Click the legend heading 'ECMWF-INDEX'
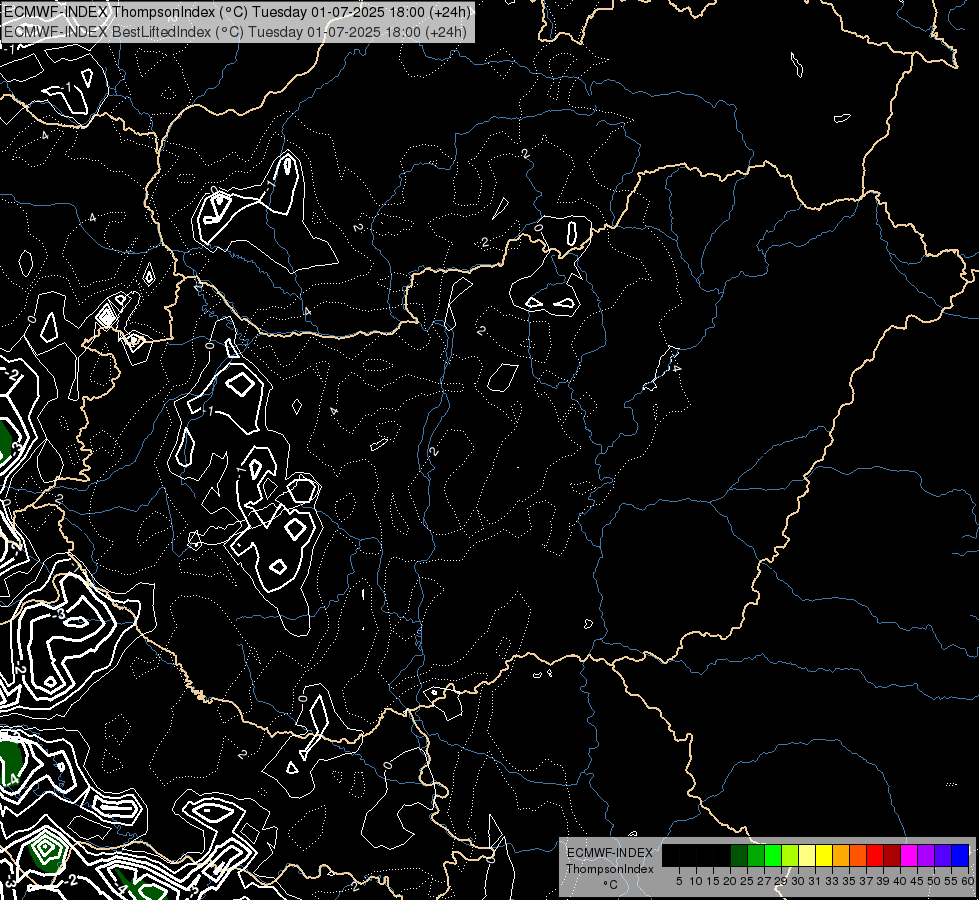The width and height of the screenshot is (979, 900). (x=610, y=853)
